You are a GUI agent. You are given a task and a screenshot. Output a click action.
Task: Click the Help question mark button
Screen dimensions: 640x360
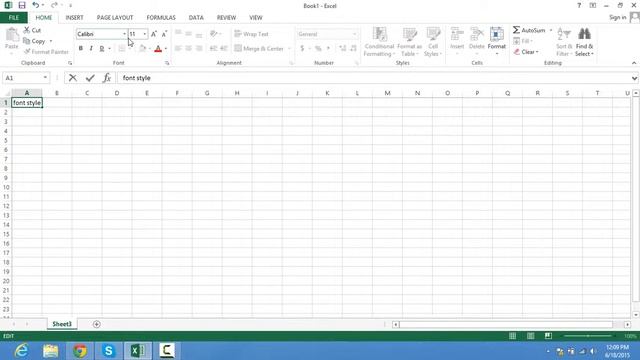[579, 5]
